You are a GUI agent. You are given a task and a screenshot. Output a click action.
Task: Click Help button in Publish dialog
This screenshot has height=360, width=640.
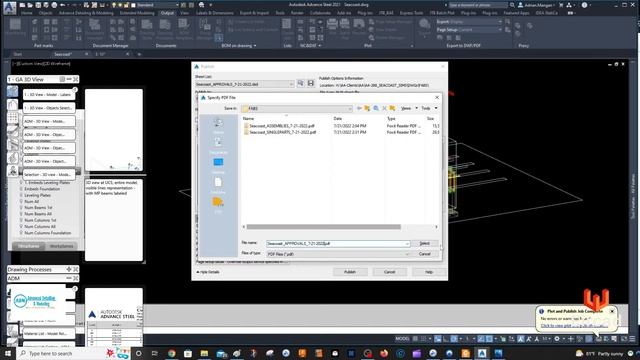429,272
